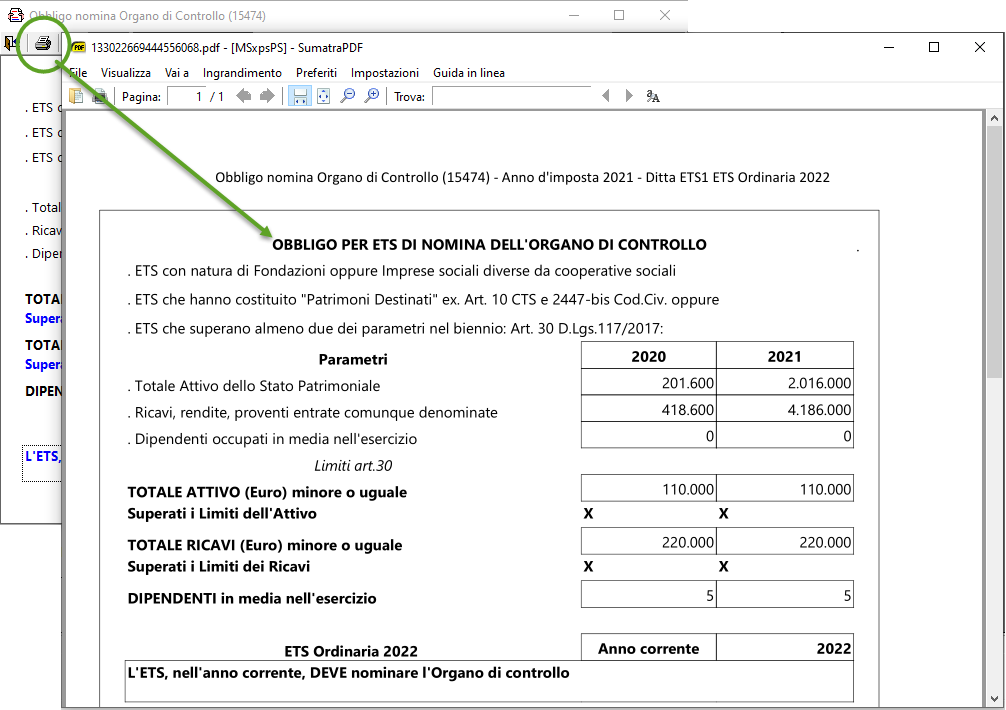Image resolution: width=1006 pixels, height=710 pixels.
Task: Open the File menu in SumatraPDF
Action: click(78, 73)
